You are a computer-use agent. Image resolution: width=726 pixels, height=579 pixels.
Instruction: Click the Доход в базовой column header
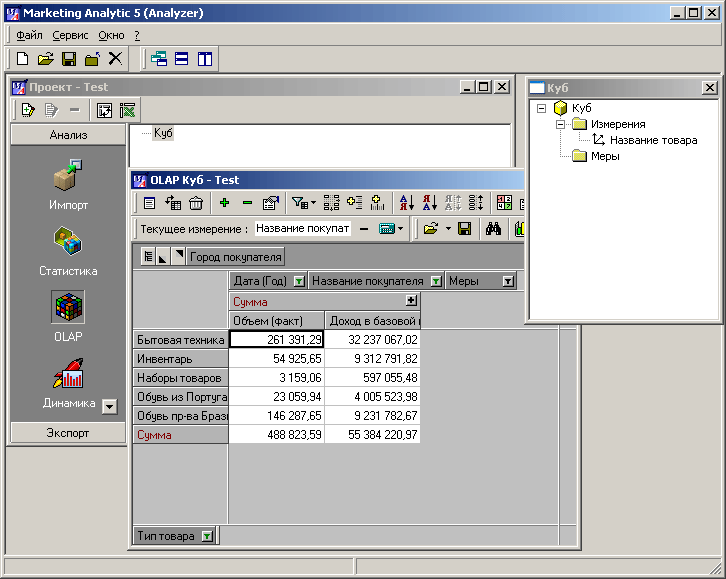373,321
